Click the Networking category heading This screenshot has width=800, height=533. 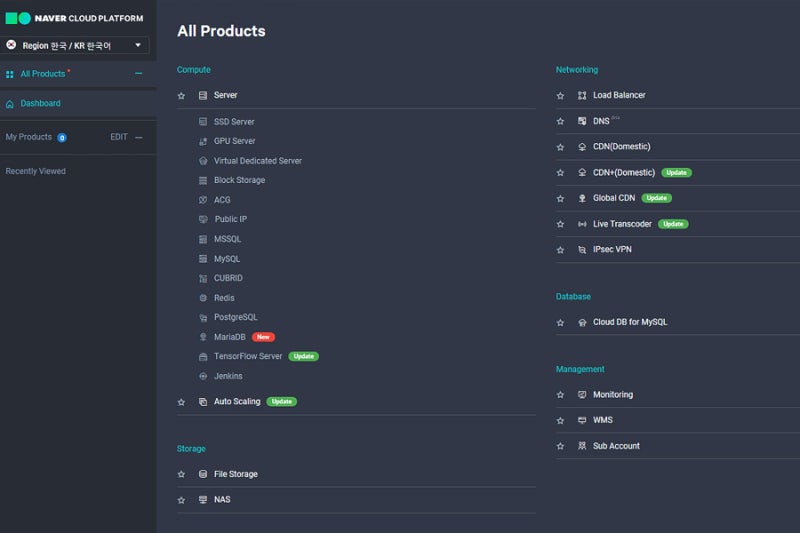point(577,70)
